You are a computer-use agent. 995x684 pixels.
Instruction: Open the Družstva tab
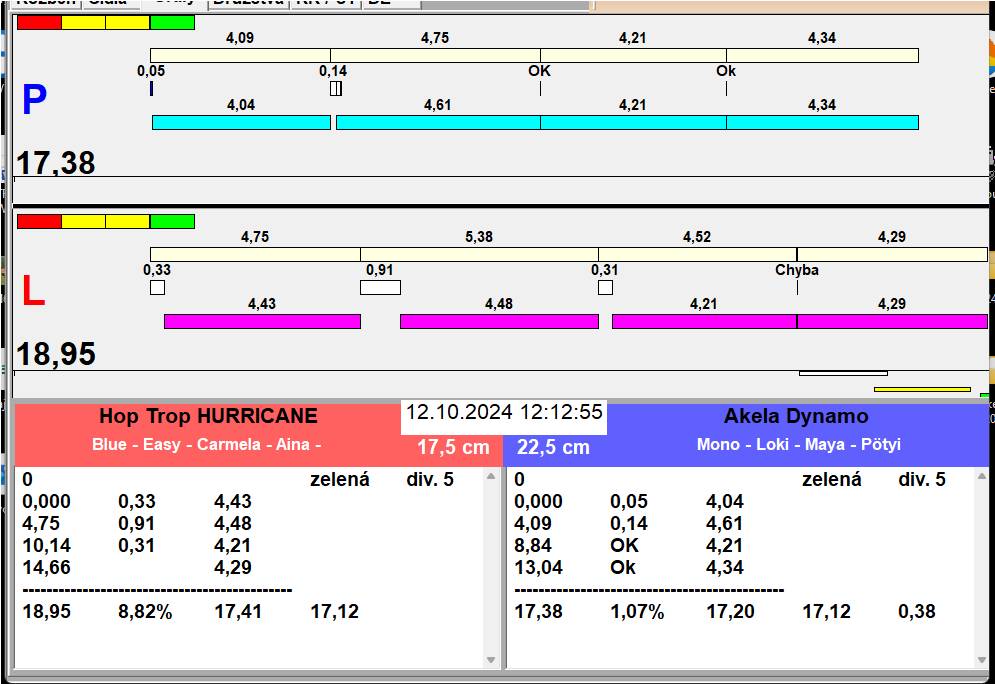point(248,3)
